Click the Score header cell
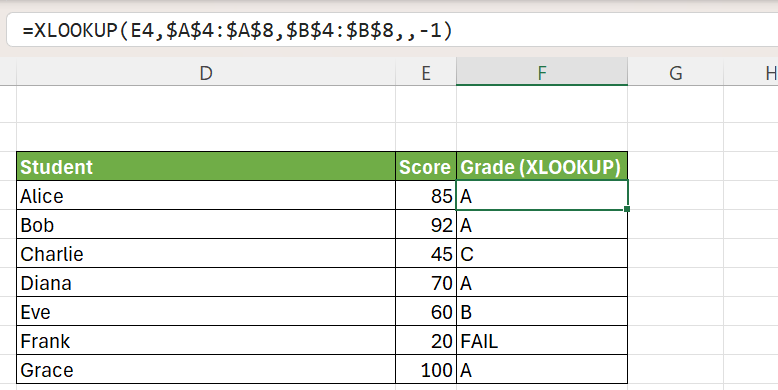The width and height of the screenshot is (778, 390). 426,167
